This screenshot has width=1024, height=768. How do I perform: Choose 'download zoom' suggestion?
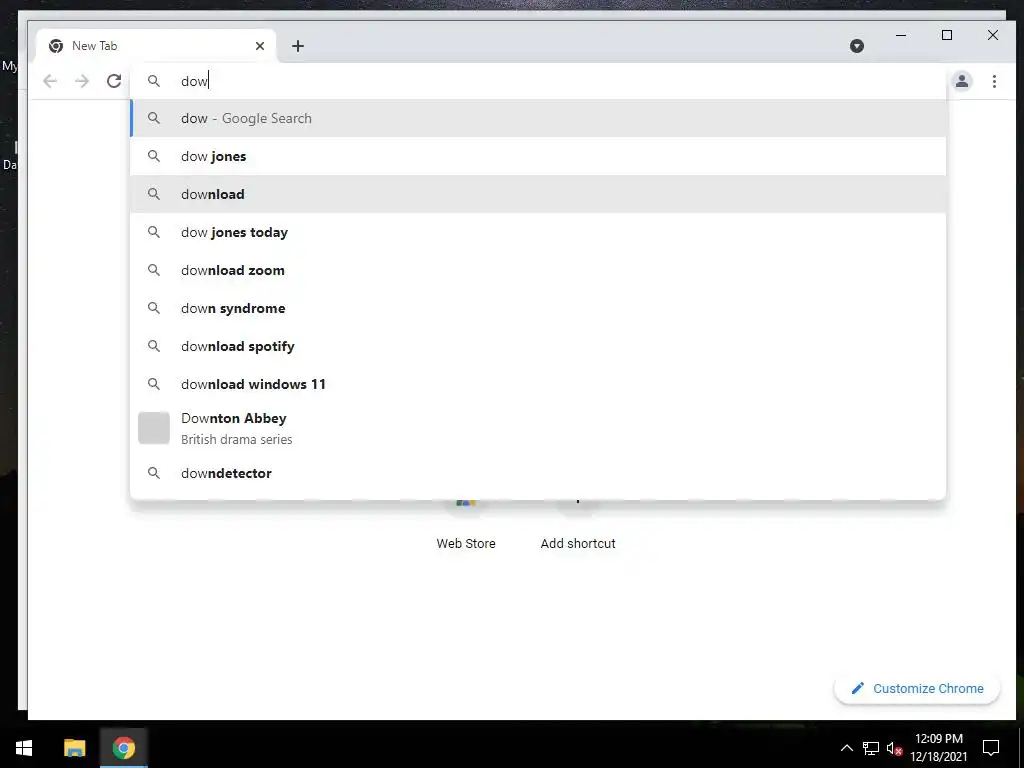538,270
